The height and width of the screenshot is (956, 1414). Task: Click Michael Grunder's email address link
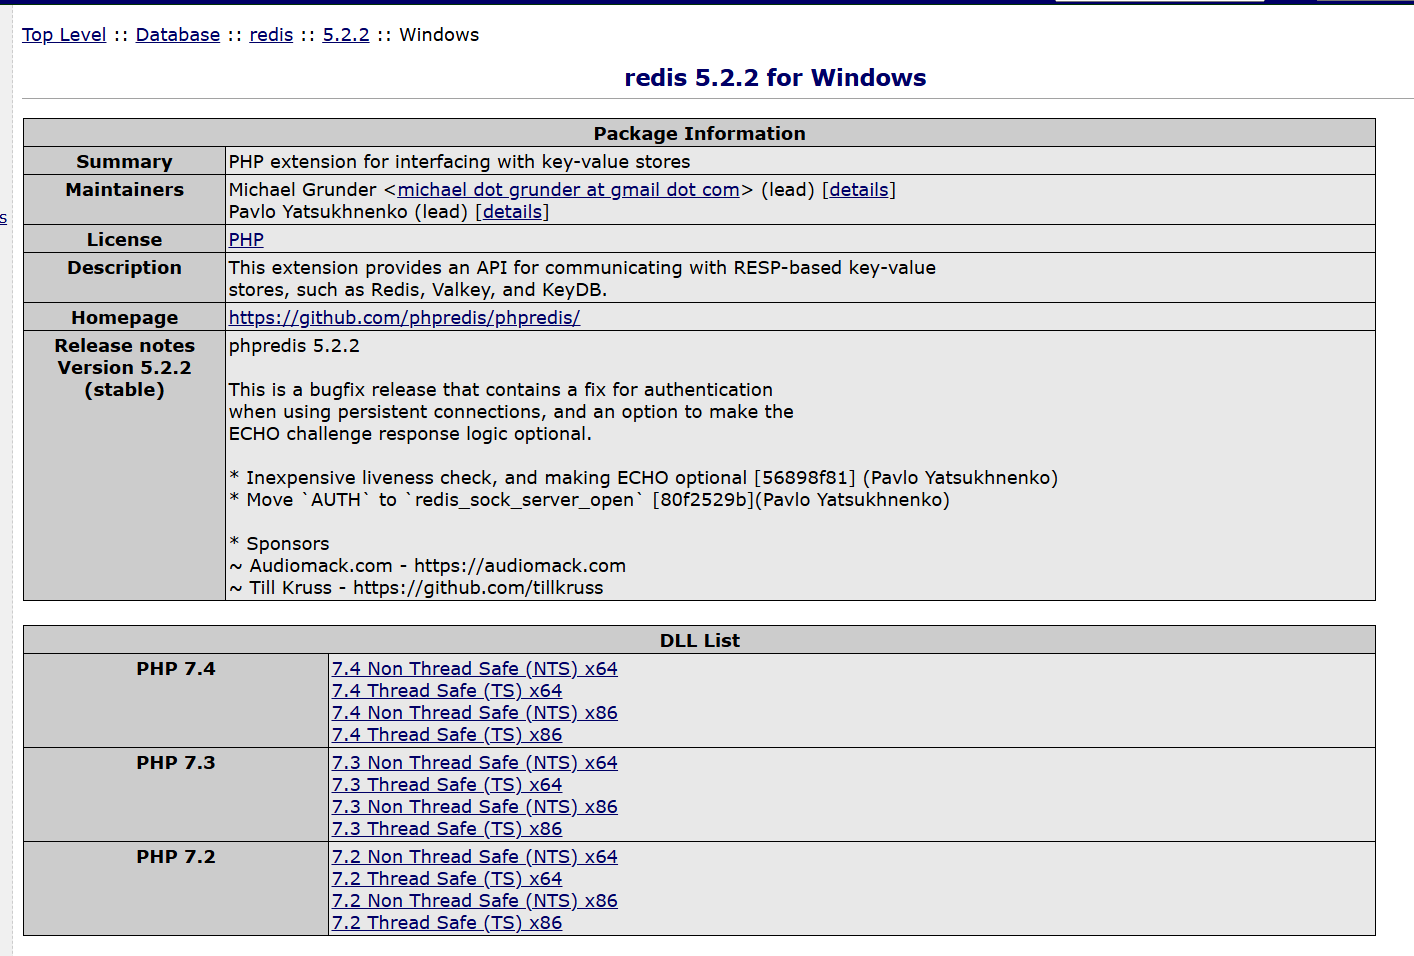coord(568,190)
